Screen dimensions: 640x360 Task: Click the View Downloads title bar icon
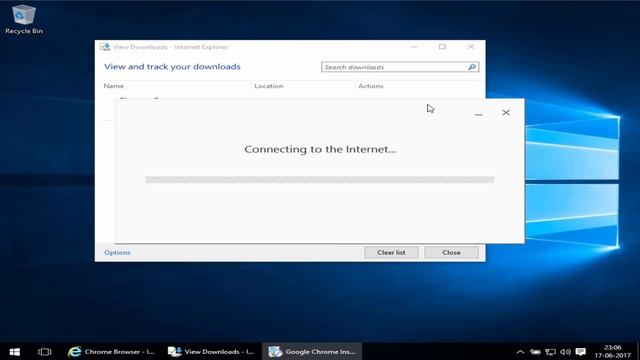click(105, 47)
